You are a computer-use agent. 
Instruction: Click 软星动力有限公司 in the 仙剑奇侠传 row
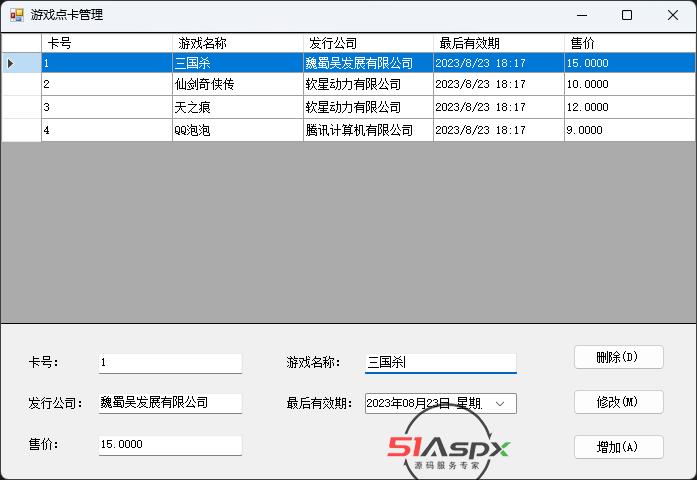click(x=368, y=84)
